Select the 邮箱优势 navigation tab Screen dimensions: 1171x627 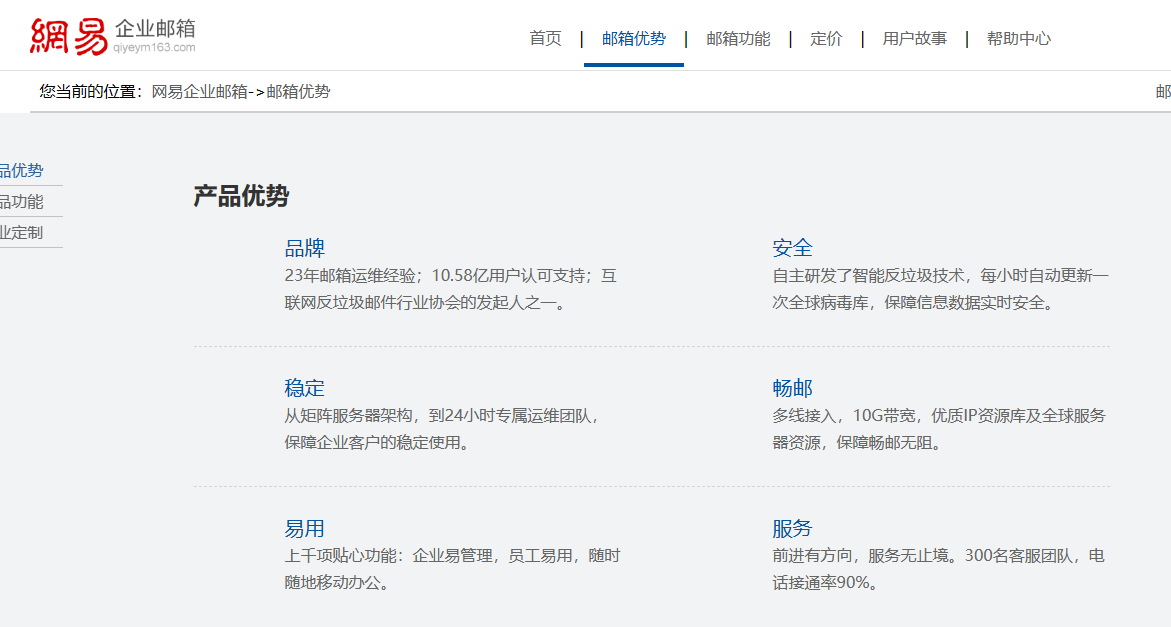[x=633, y=38]
